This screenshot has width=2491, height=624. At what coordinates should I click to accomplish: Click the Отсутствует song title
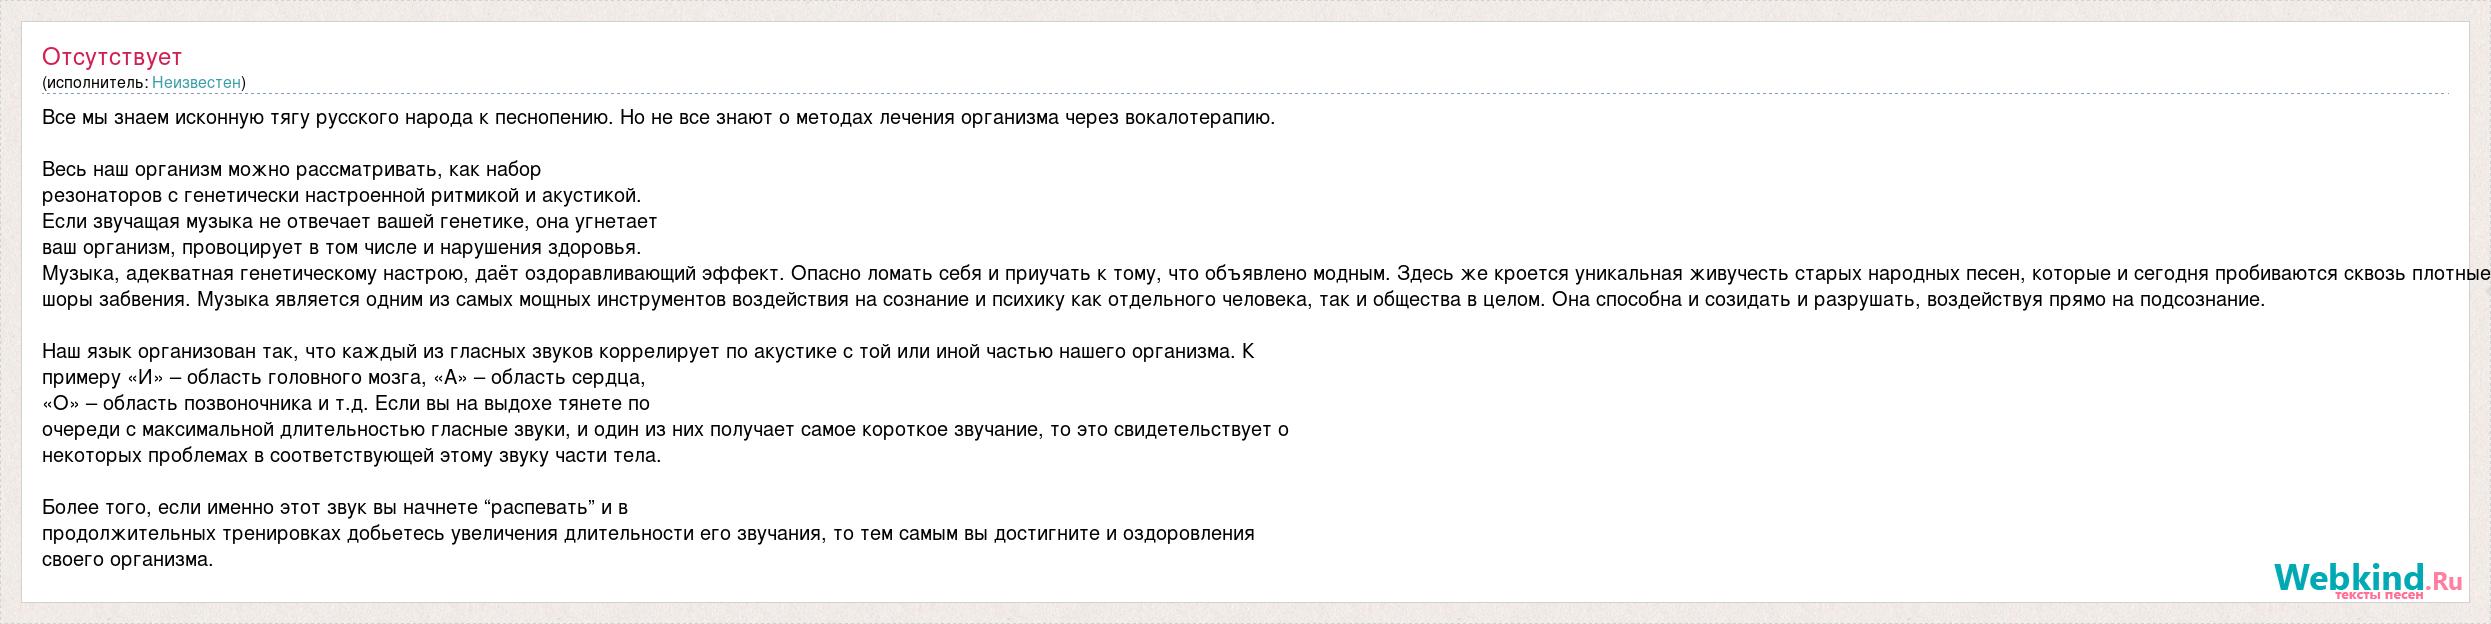point(112,56)
